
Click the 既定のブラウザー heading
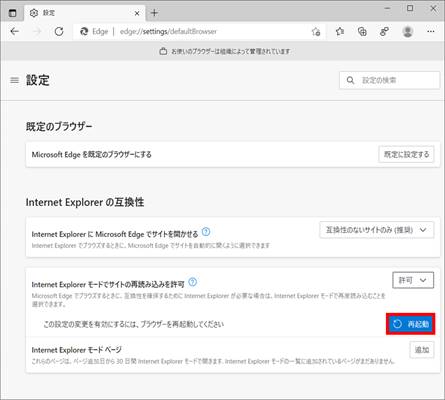pos(59,126)
